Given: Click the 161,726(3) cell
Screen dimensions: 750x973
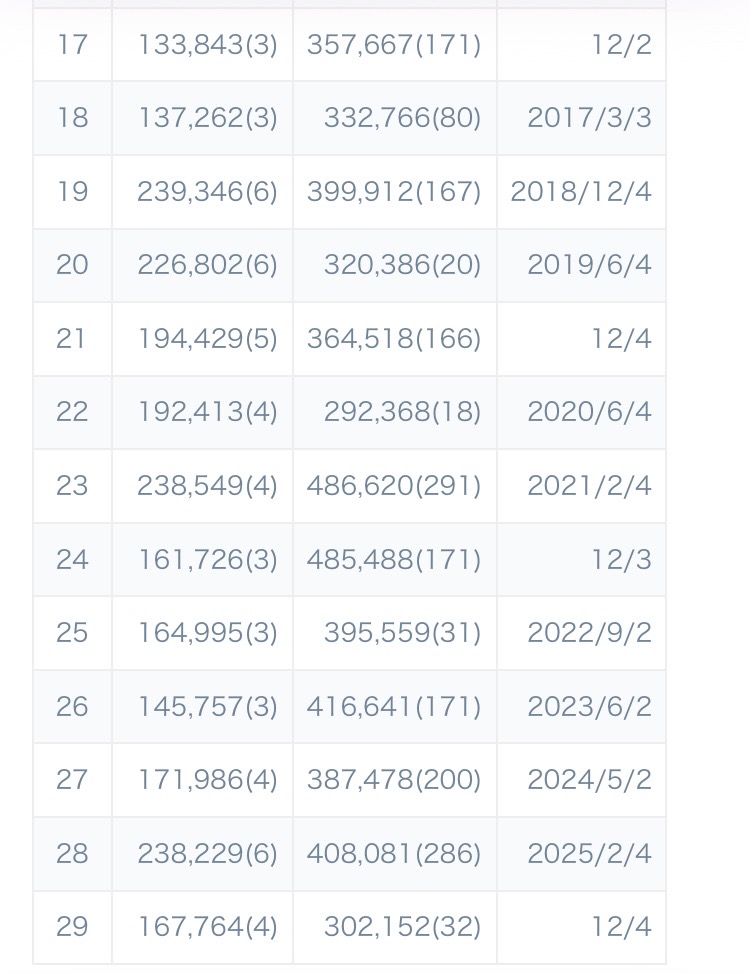Looking at the screenshot, I should coord(207,560).
